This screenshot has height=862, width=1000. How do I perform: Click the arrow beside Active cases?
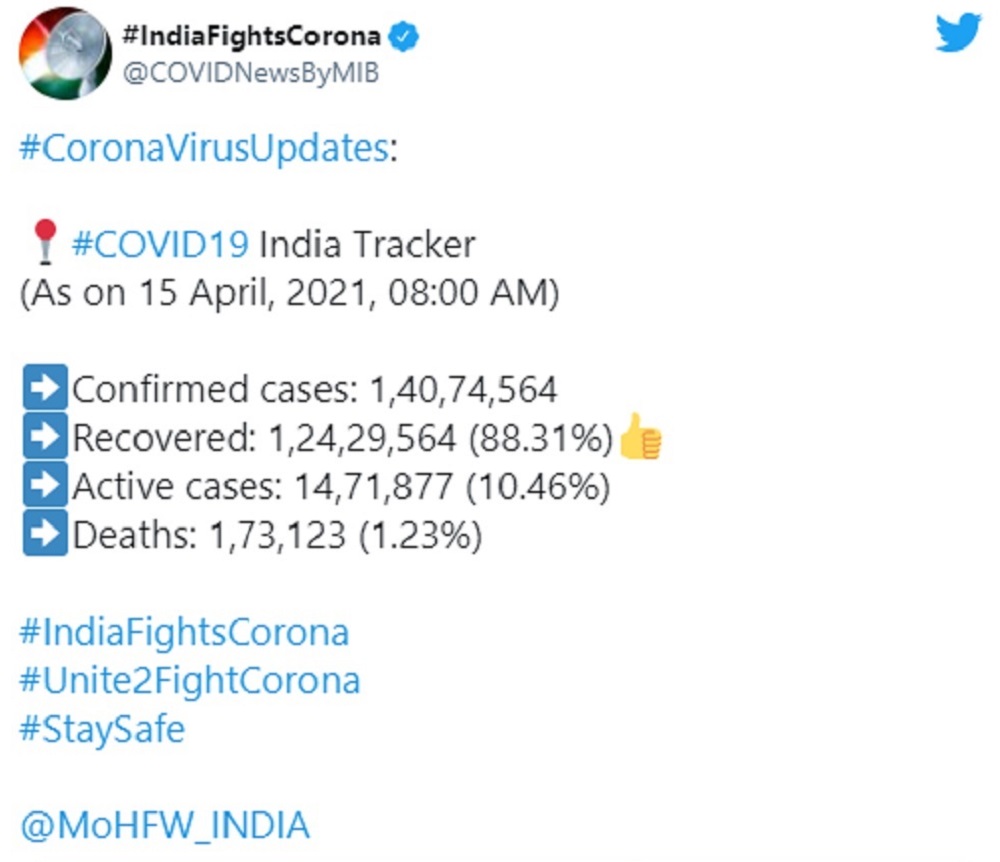pyautogui.click(x=44, y=487)
